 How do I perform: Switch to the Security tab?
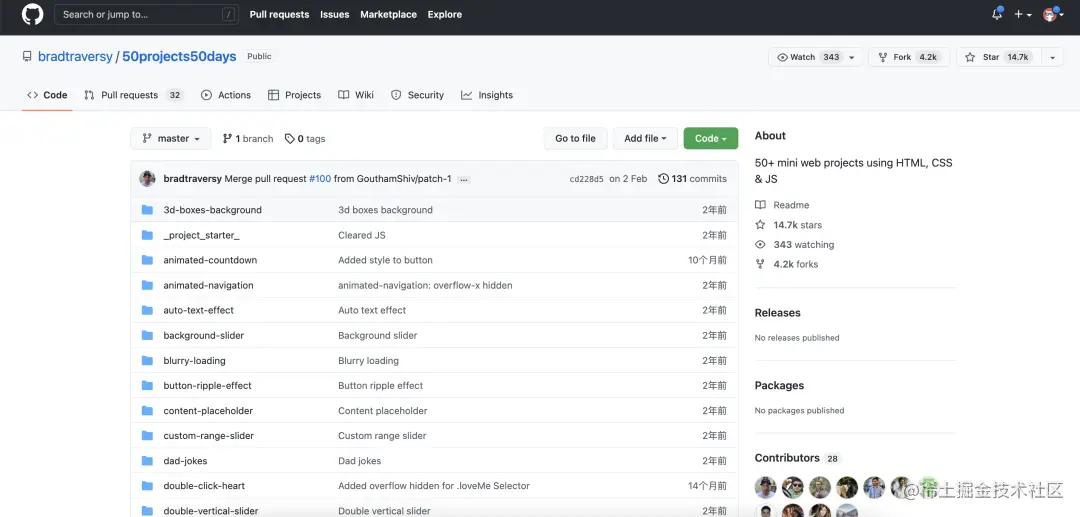tap(417, 95)
